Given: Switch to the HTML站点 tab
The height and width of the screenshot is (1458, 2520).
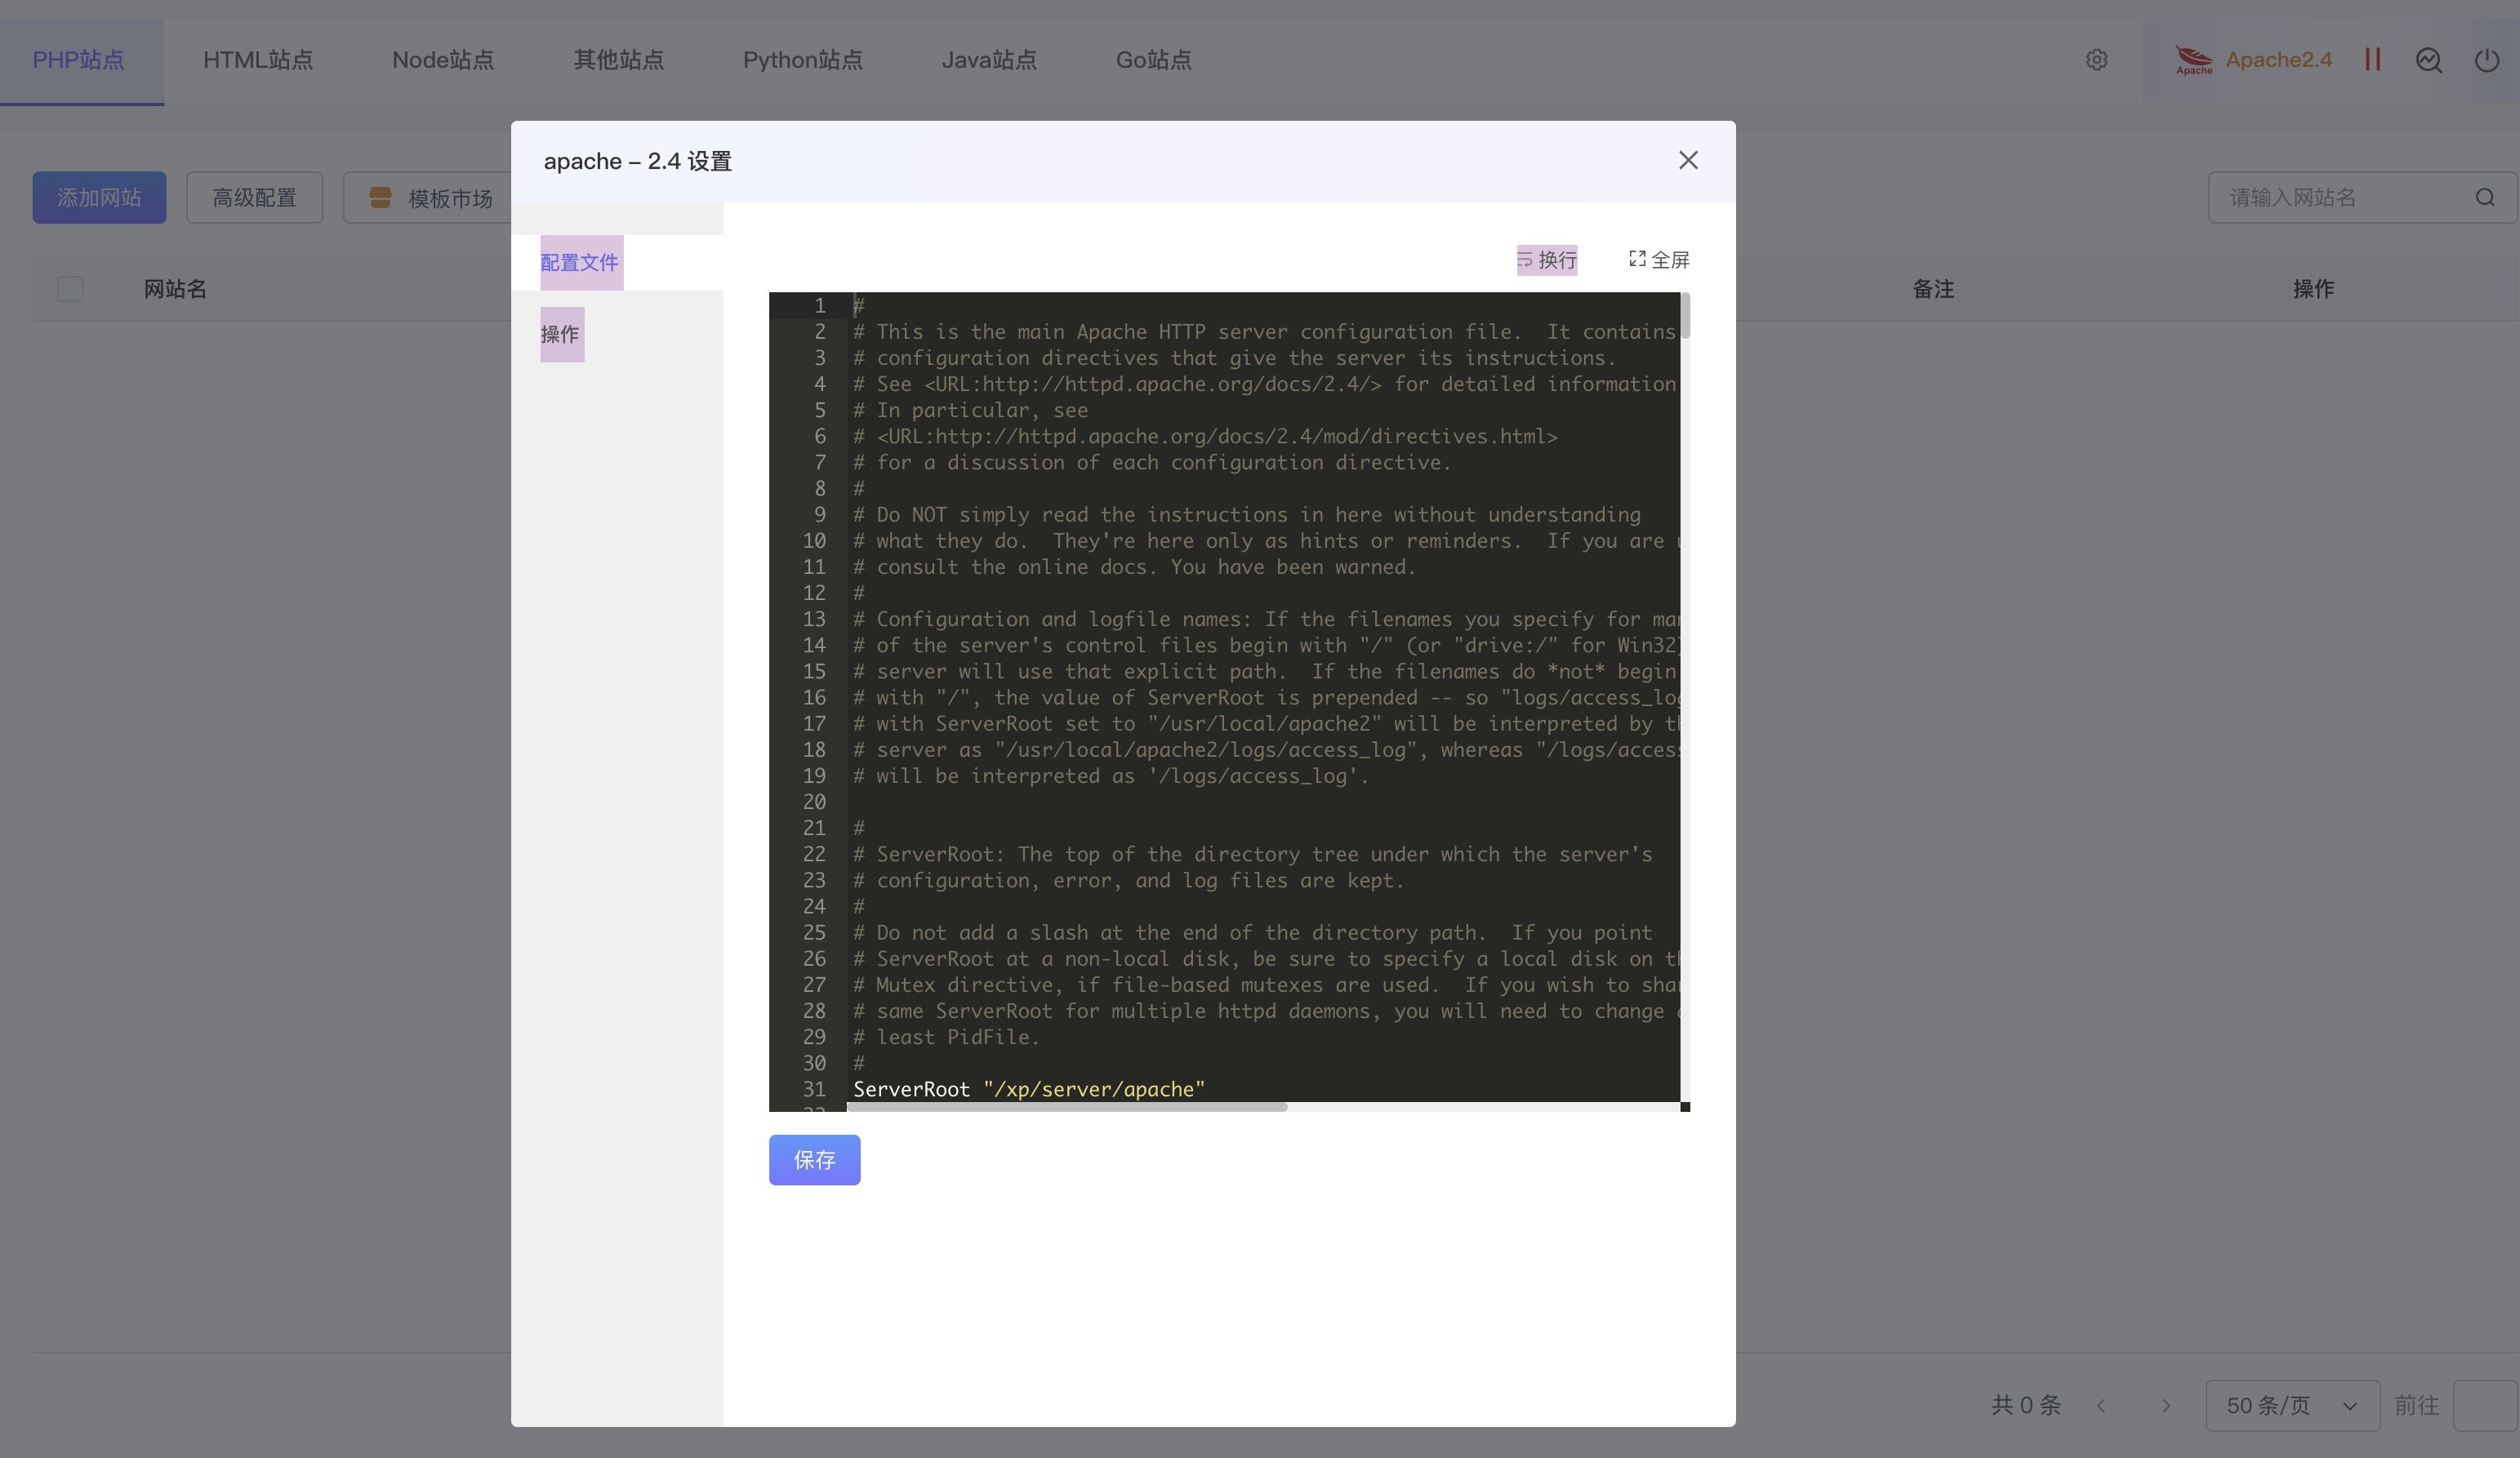Looking at the screenshot, I should point(258,60).
